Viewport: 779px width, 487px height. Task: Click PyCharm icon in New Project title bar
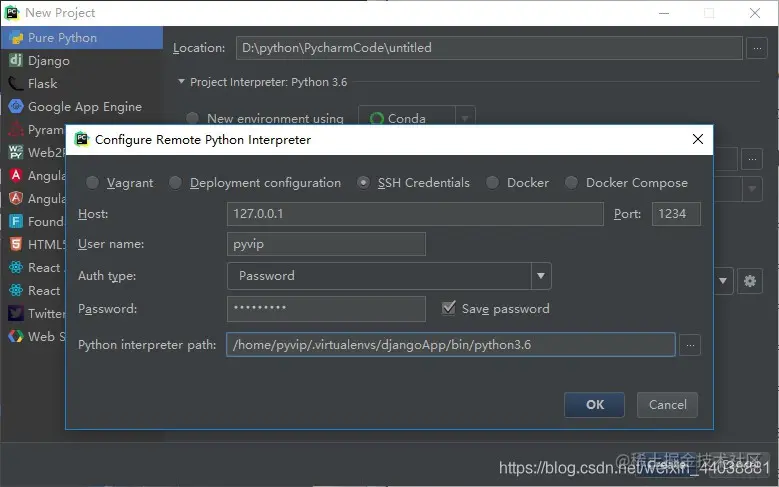(x=12, y=12)
